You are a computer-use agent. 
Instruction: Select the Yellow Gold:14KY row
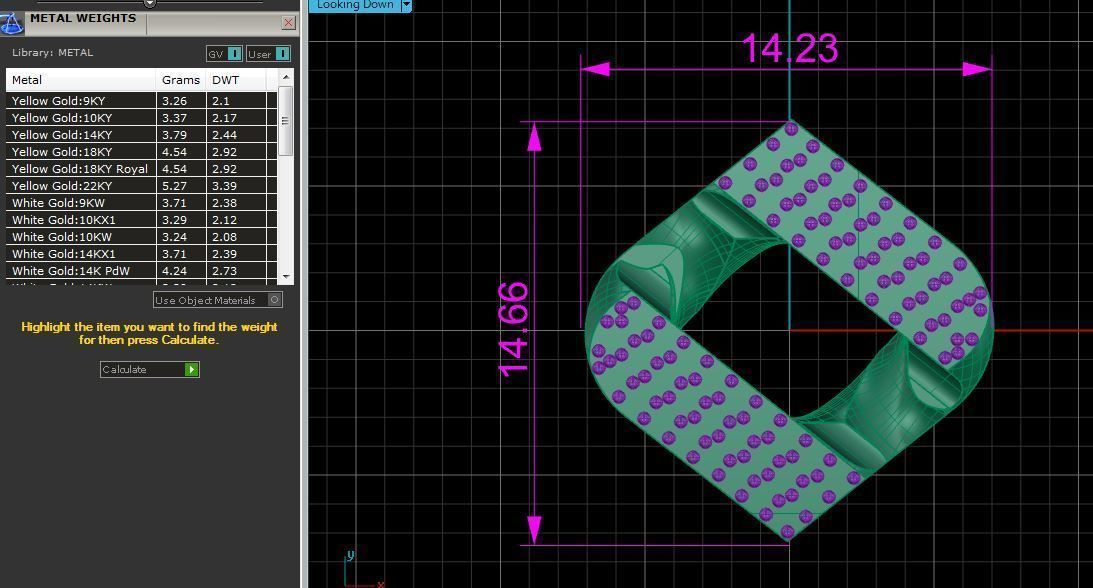(x=142, y=135)
